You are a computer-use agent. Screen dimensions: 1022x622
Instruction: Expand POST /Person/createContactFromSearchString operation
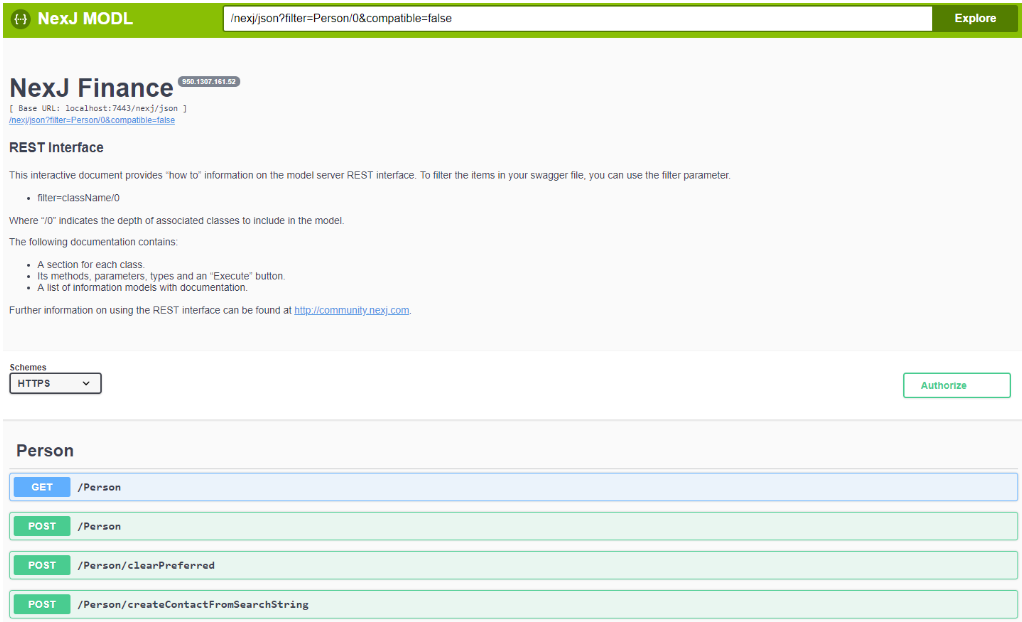pyautogui.click(x=193, y=604)
